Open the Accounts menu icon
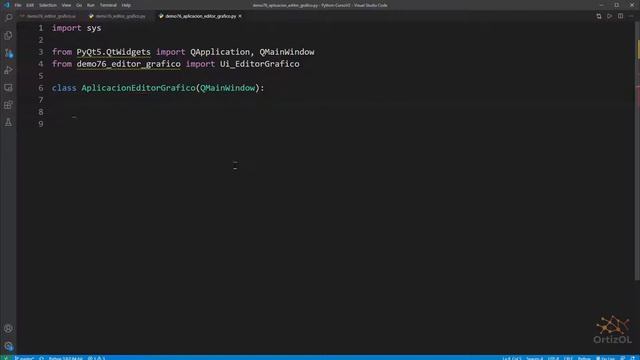Image resolution: width=640 pixels, height=360 pixels. [8, 329]
